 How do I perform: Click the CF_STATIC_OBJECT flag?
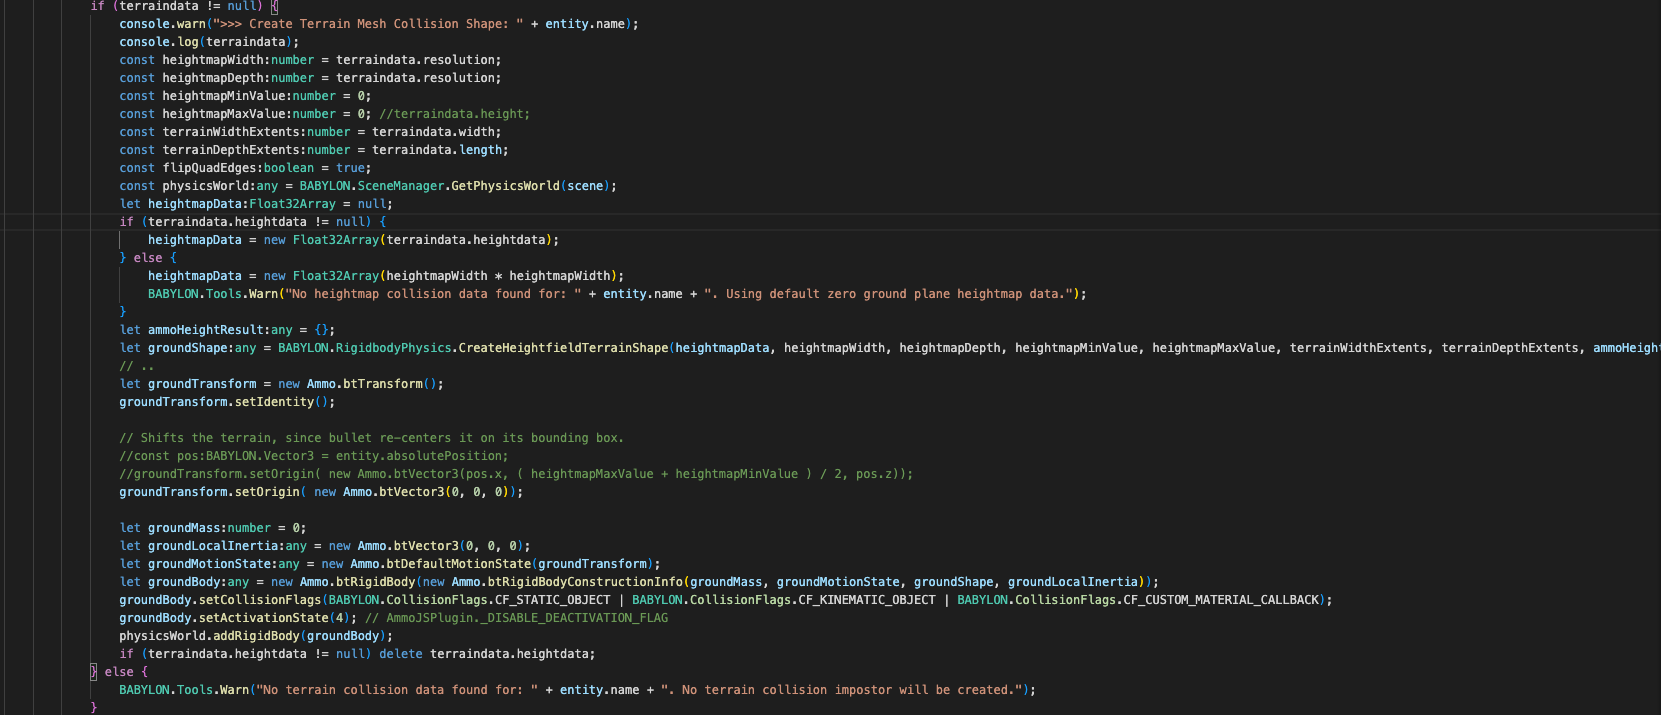coord(552,600)
